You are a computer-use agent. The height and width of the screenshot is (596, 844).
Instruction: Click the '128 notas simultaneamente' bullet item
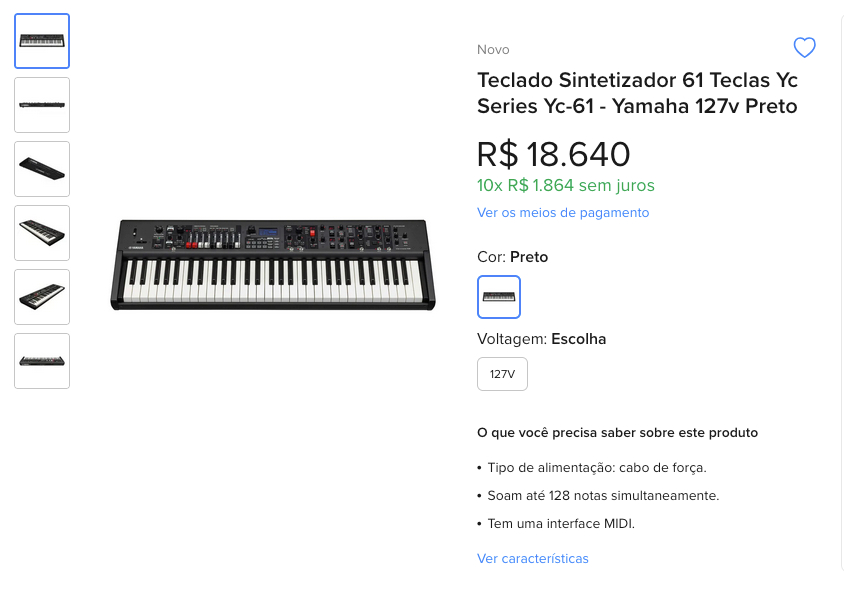[603, 495]
